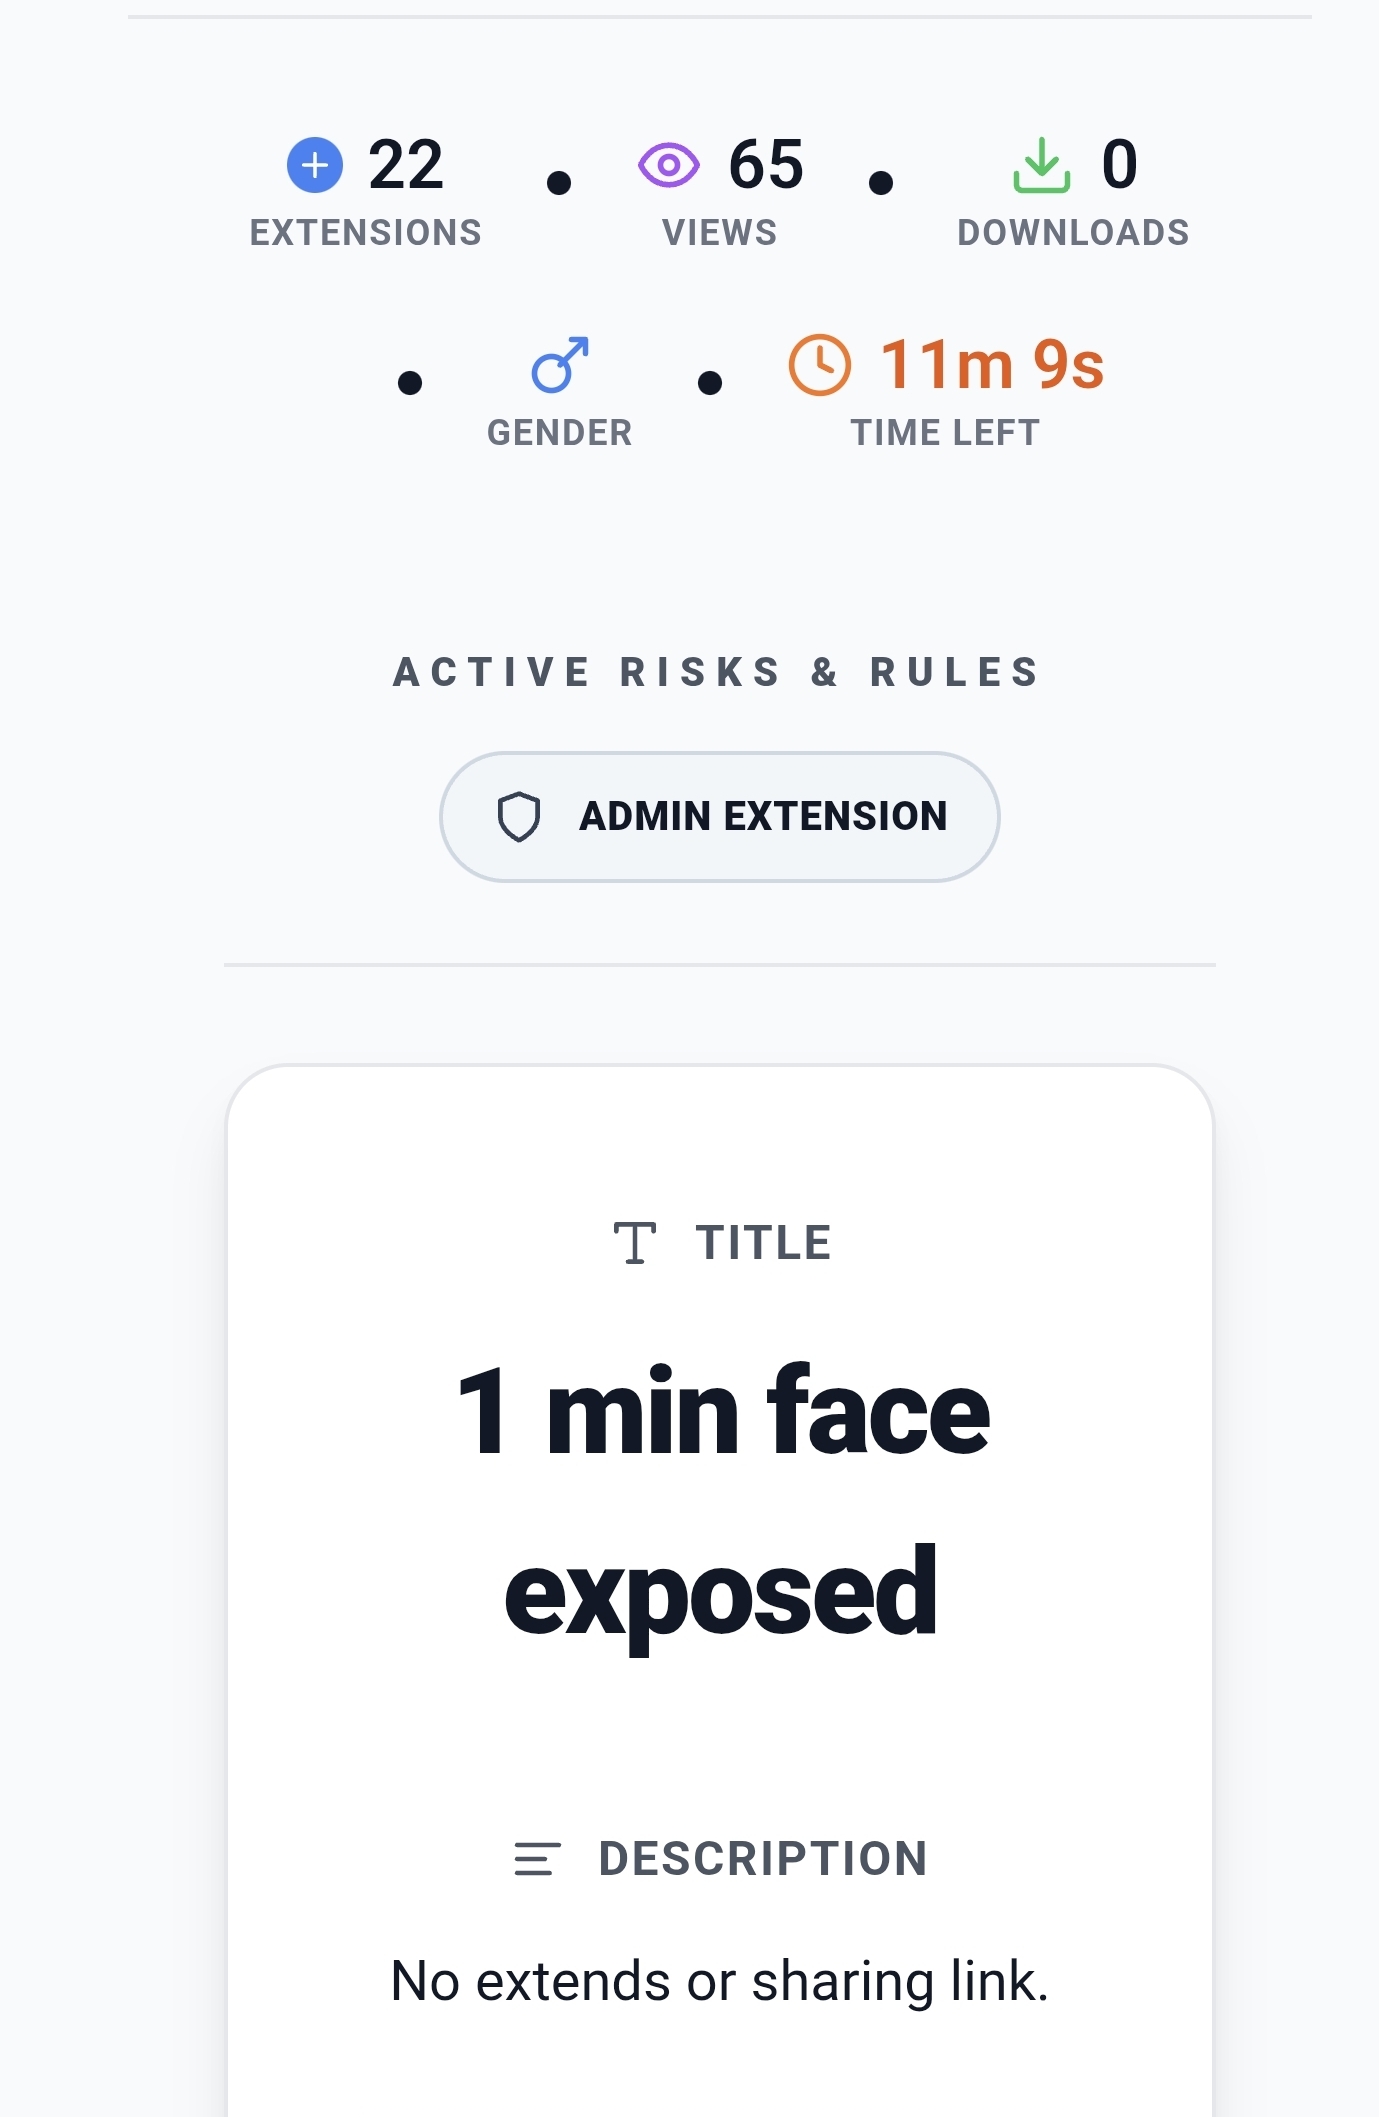Click the shield icon in Admin Extension
The image size is (1379, 2117).
pyautogui.click(x=519, y=817)
